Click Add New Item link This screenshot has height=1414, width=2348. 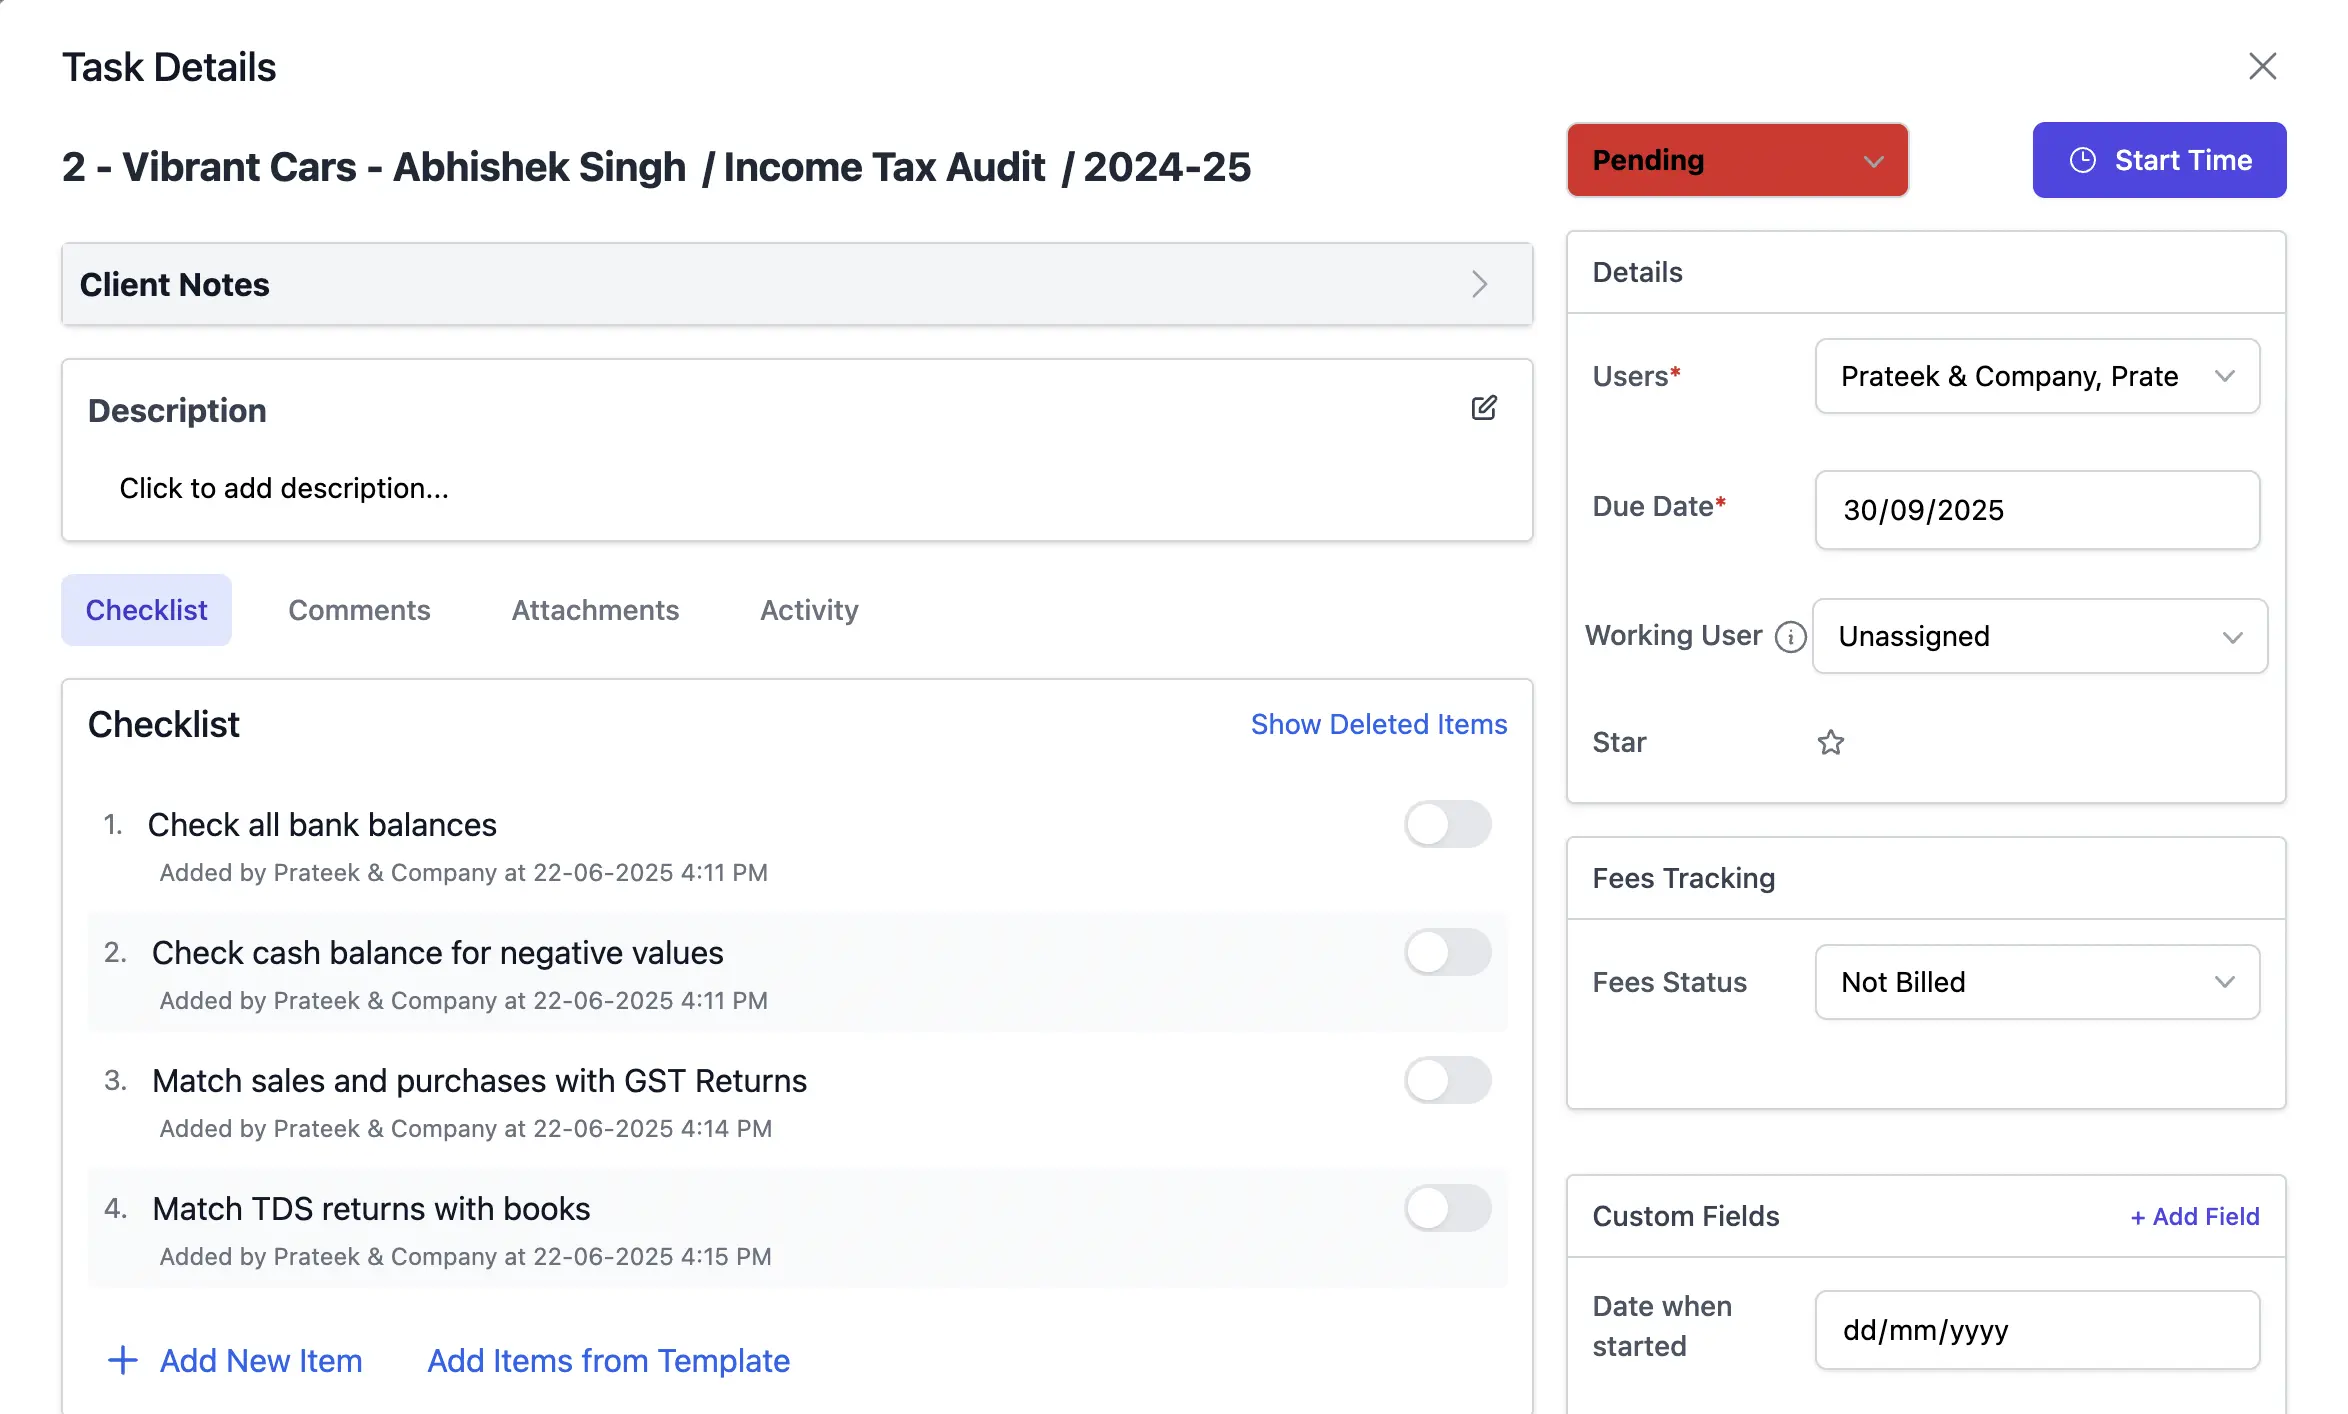click(261, 1360)
